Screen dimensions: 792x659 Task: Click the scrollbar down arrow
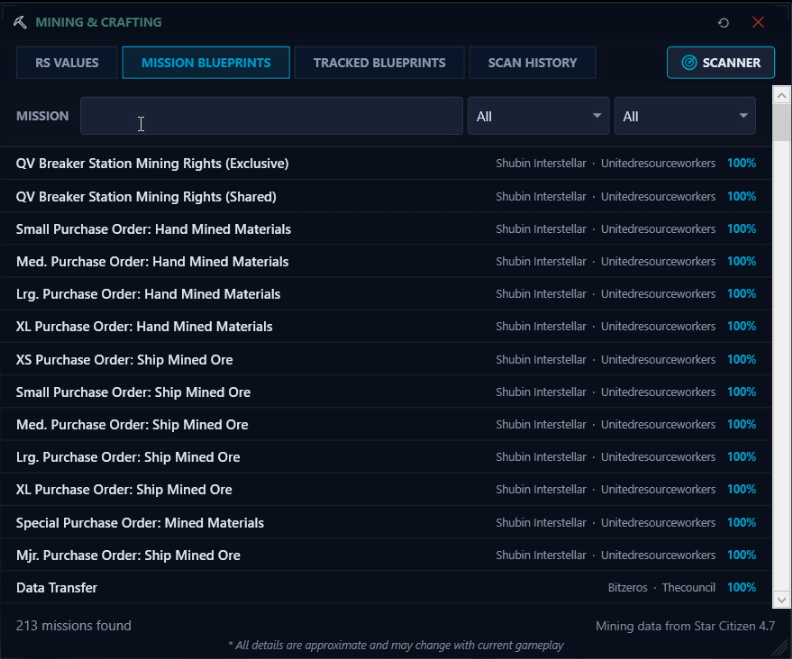pyautogui.click(x=781, y=600)
